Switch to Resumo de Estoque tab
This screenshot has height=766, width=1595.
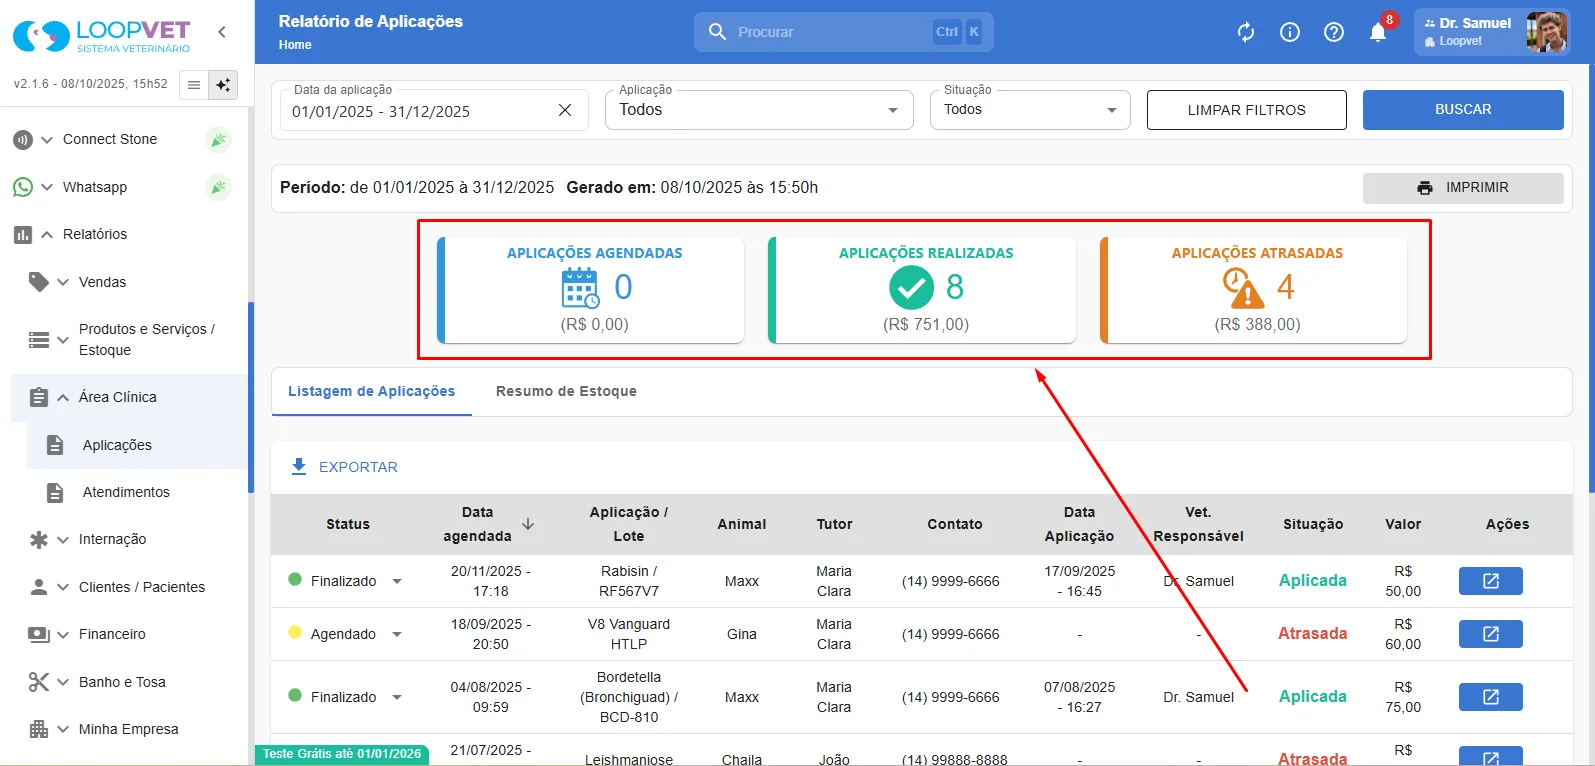[x=566, y=391]
